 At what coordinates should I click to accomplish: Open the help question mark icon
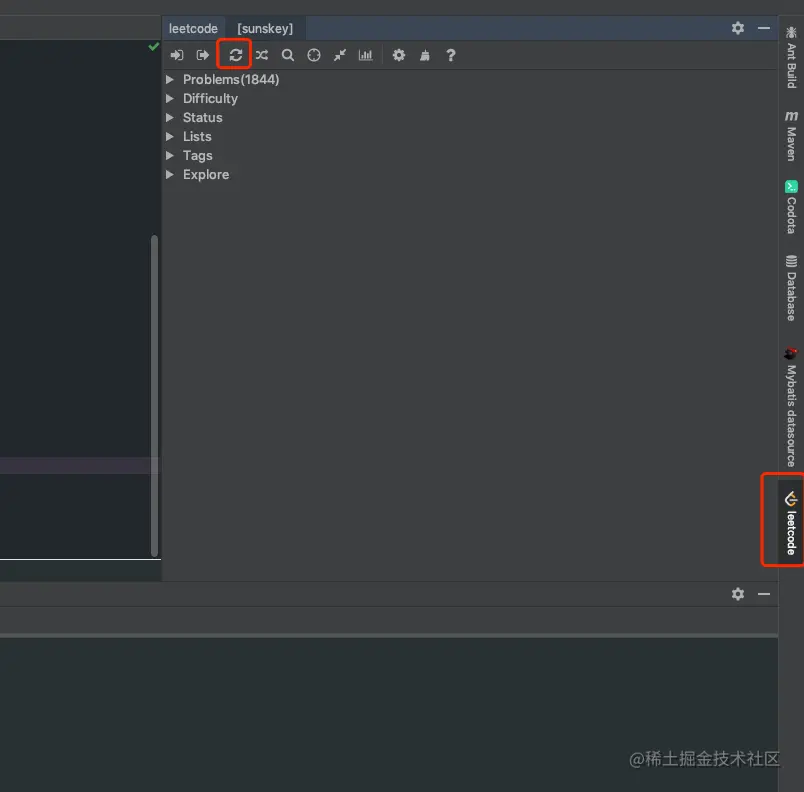click(x=451, y=55)
